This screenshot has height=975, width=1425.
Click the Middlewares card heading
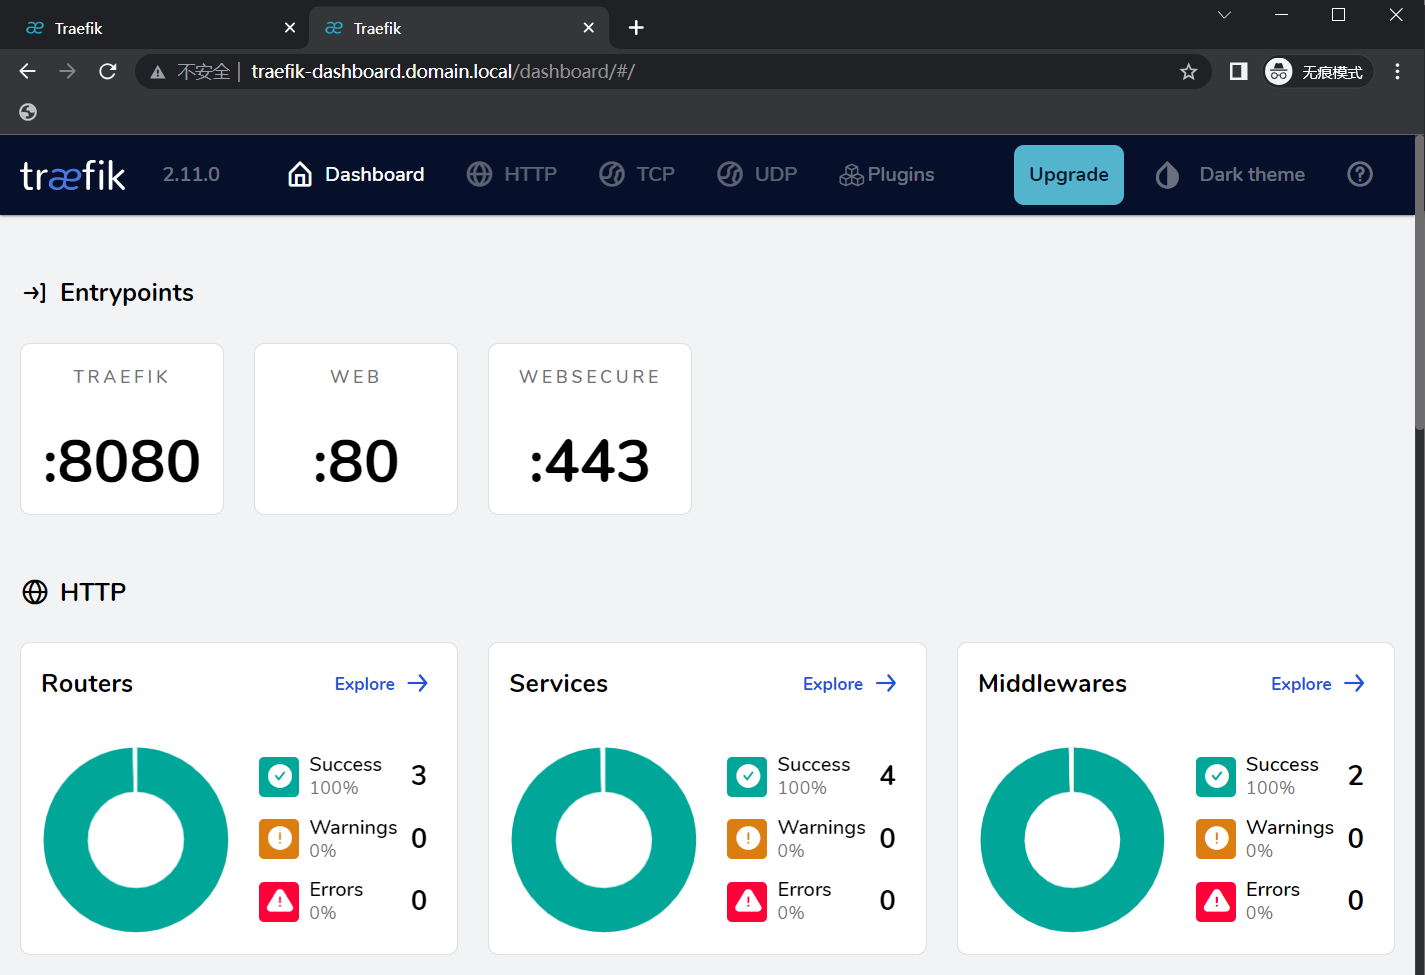[x=1052, y=683]
